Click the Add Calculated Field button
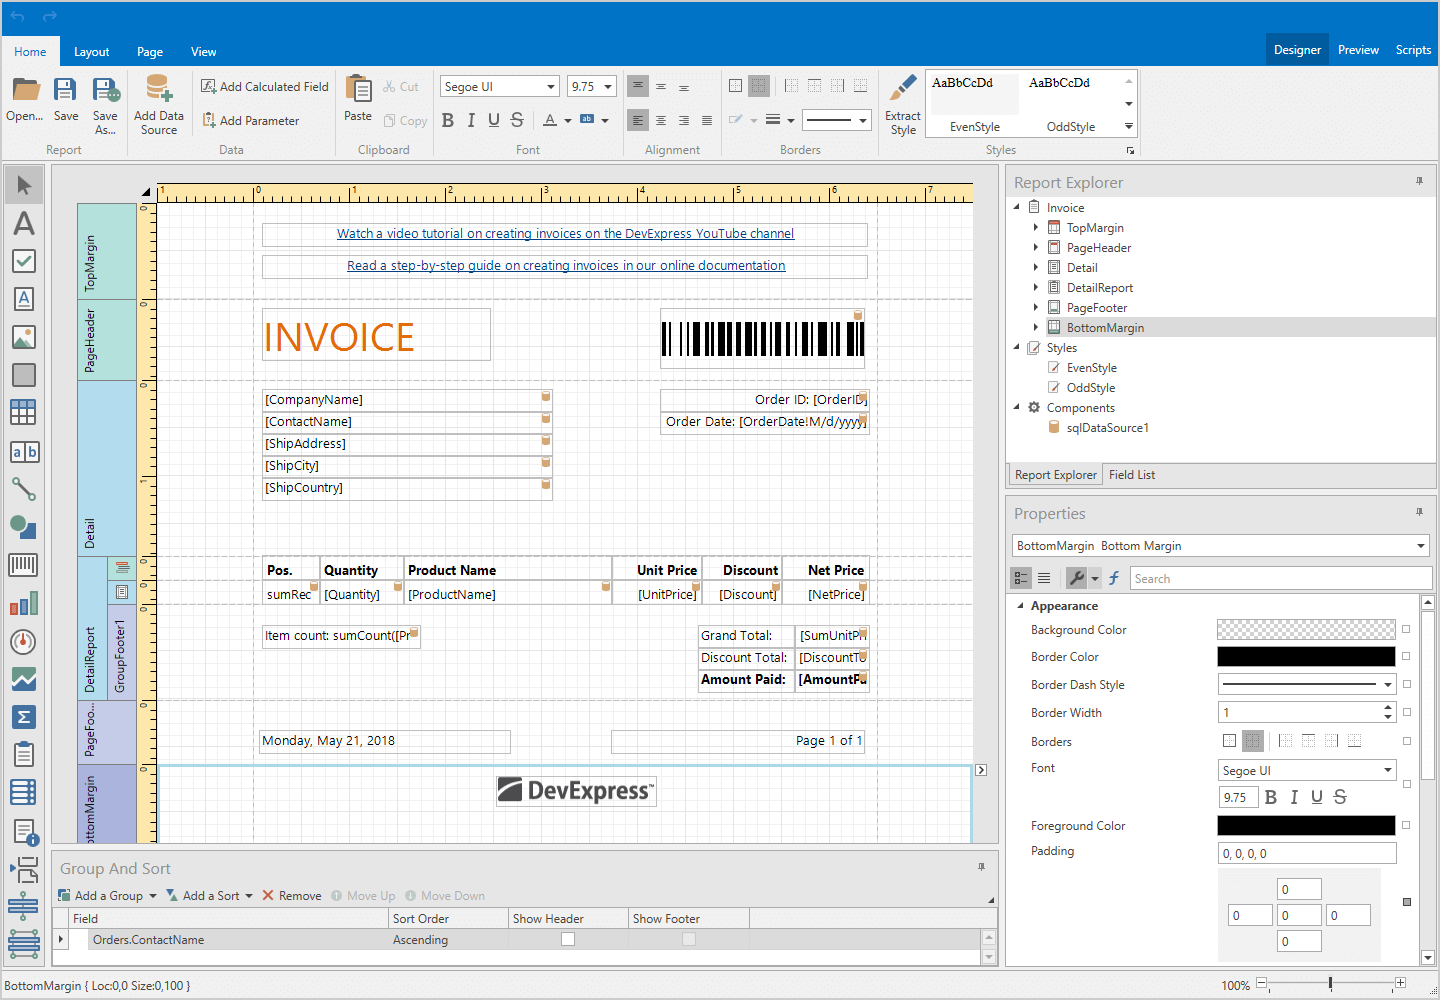Viewport: 1440px width, 1000px height. click(x=265, y=87)
